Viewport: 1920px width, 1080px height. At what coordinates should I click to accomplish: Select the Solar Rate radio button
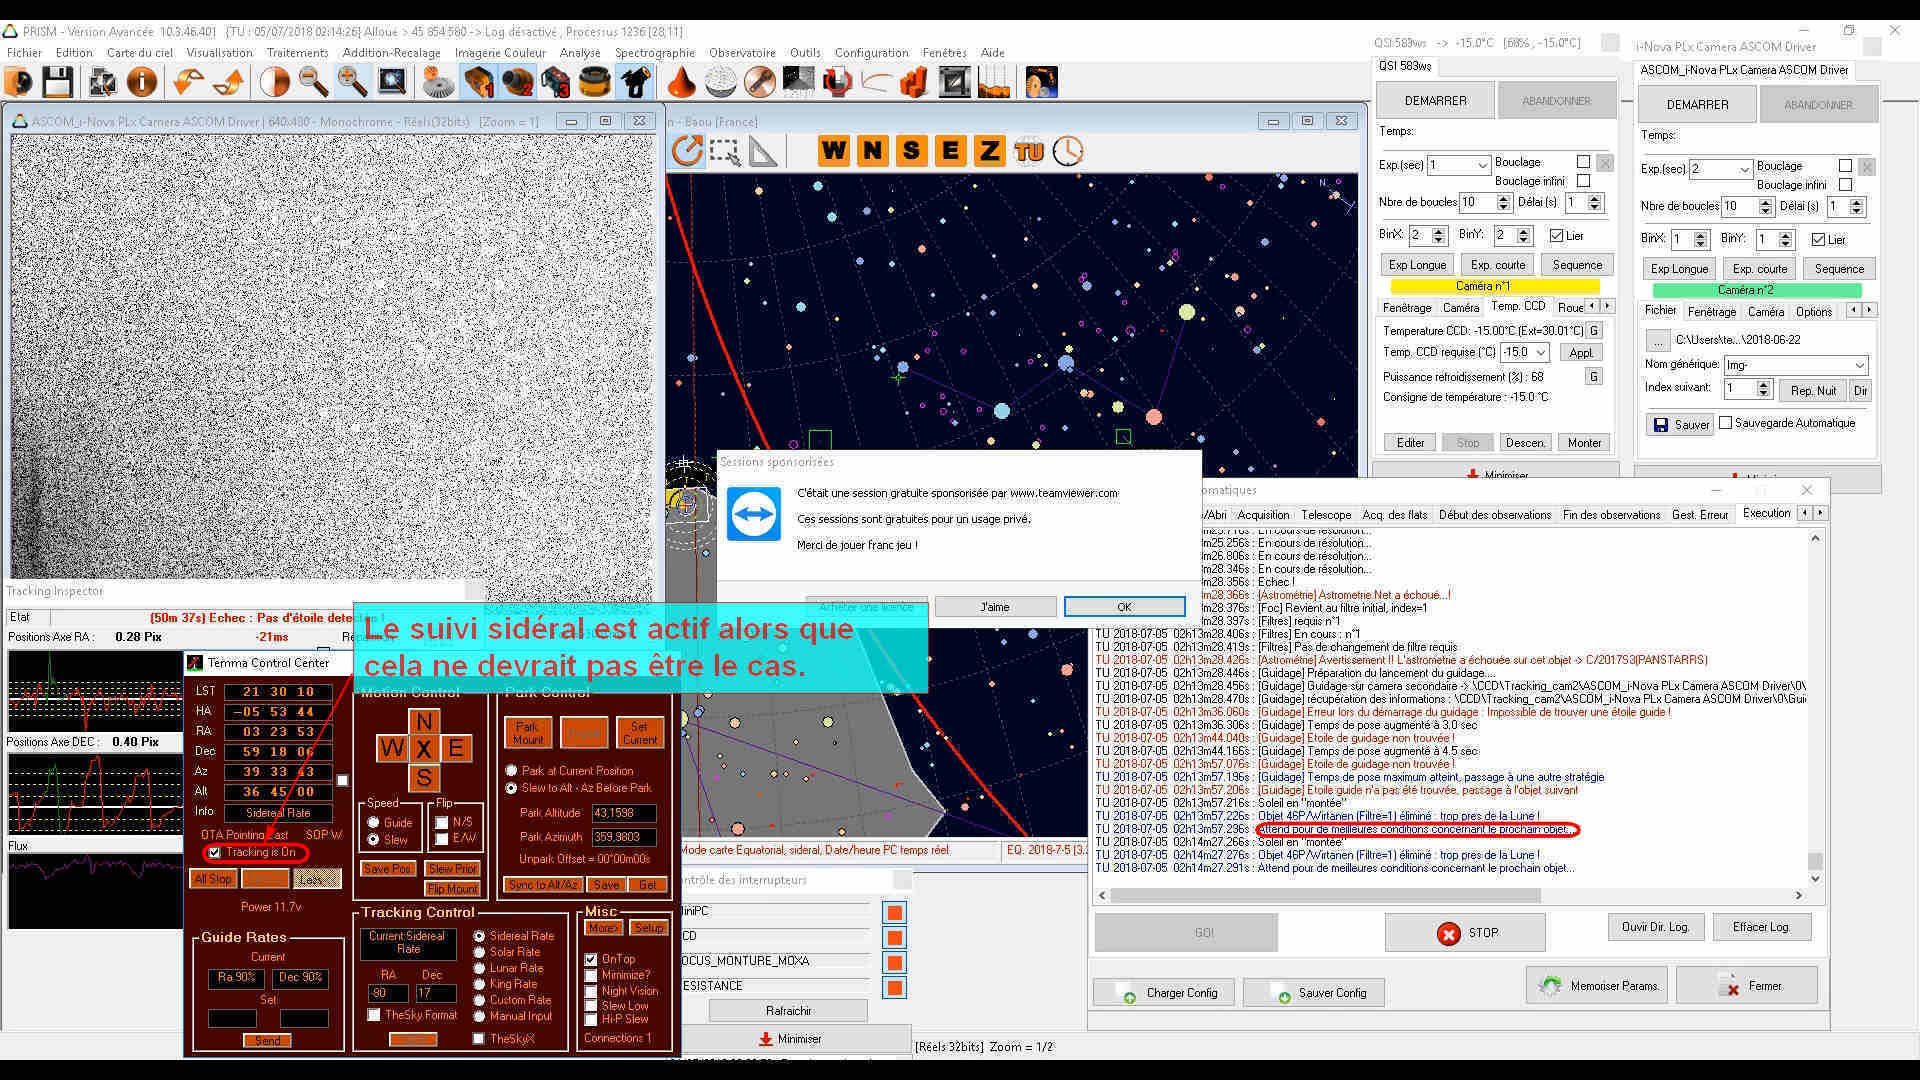480,952
